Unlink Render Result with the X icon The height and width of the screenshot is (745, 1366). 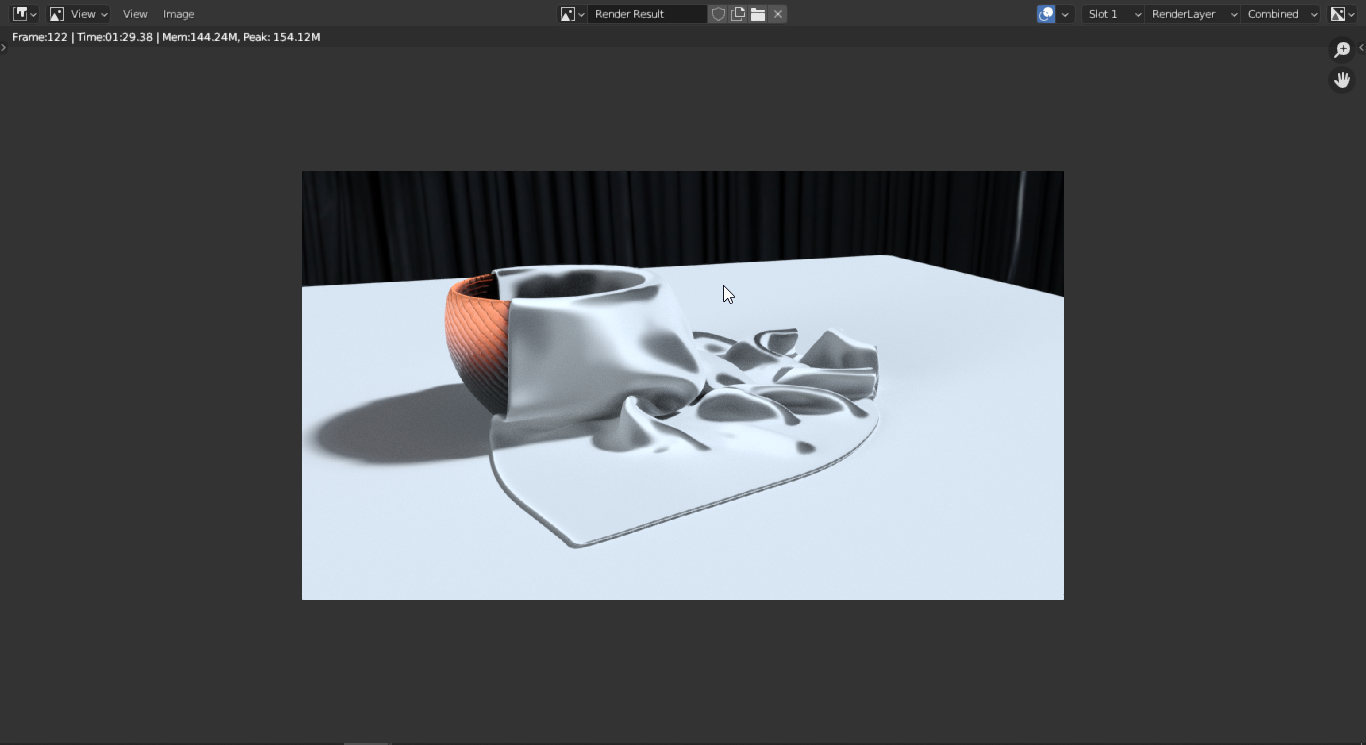pos(778,14)
